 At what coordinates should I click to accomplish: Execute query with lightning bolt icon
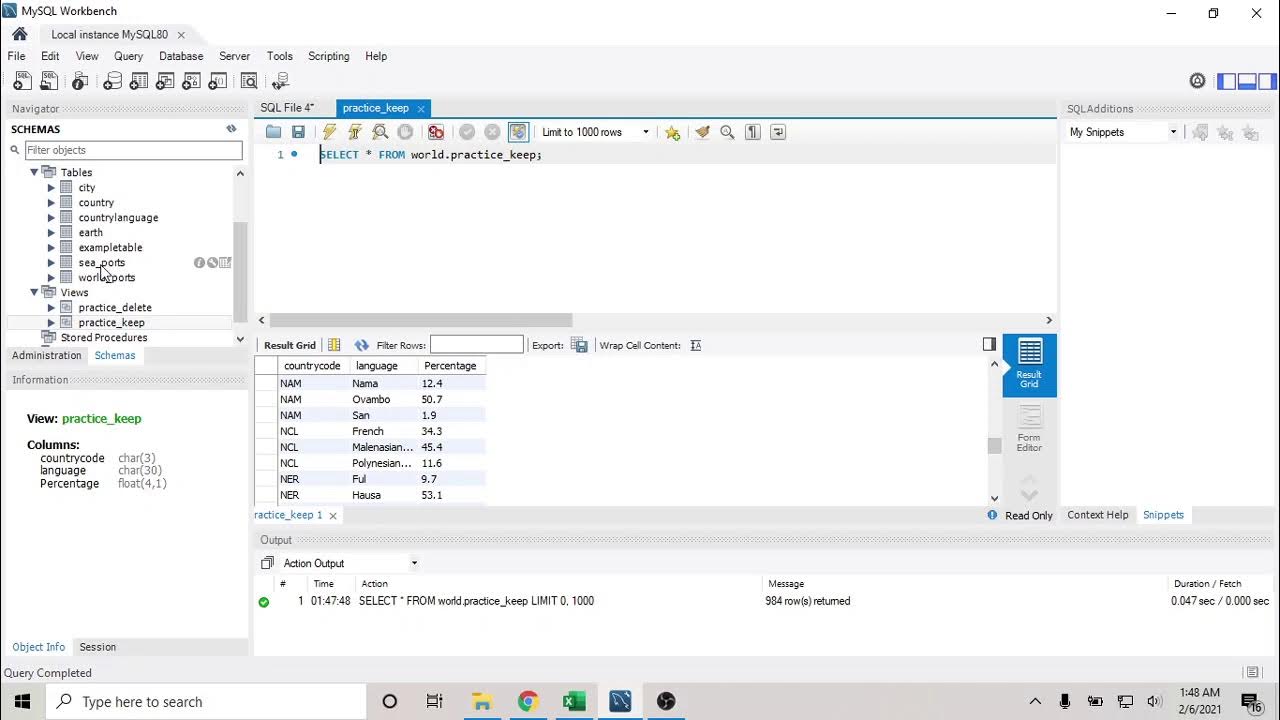(329, 132)
